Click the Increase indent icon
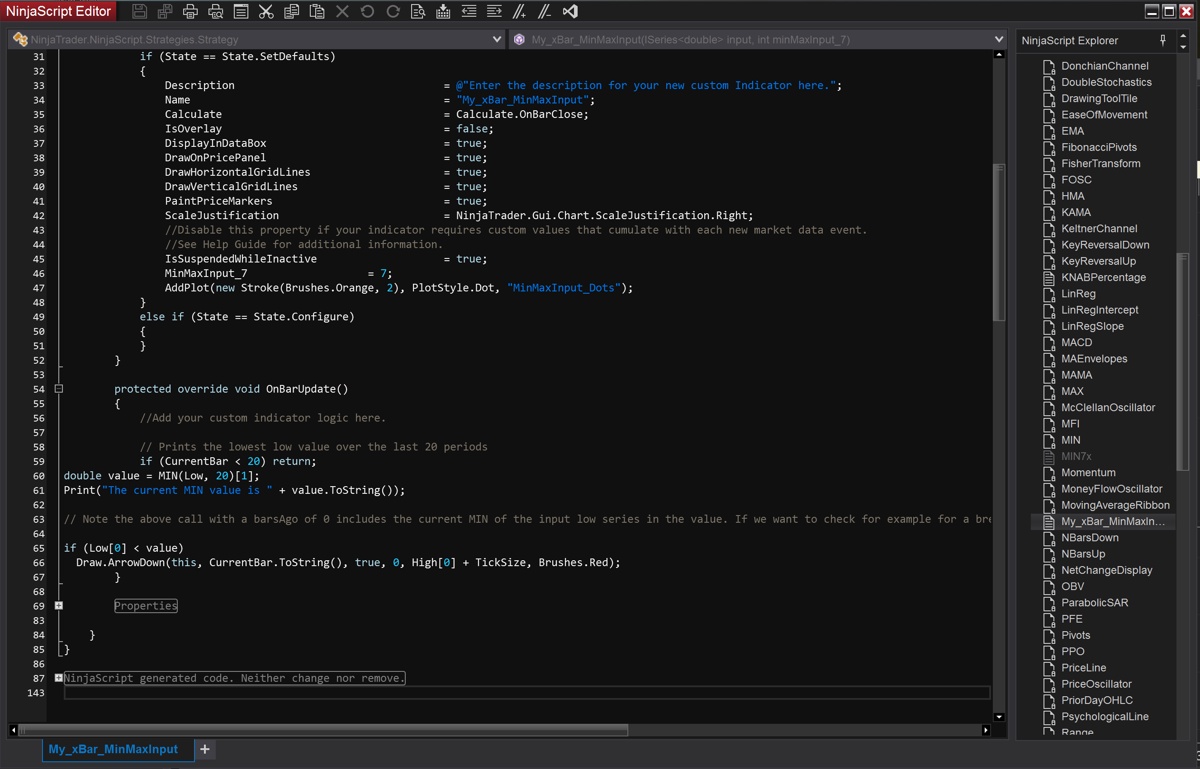Image resolution: width=1200 pixels, height=769 pixels. click(x=494, y=12)
